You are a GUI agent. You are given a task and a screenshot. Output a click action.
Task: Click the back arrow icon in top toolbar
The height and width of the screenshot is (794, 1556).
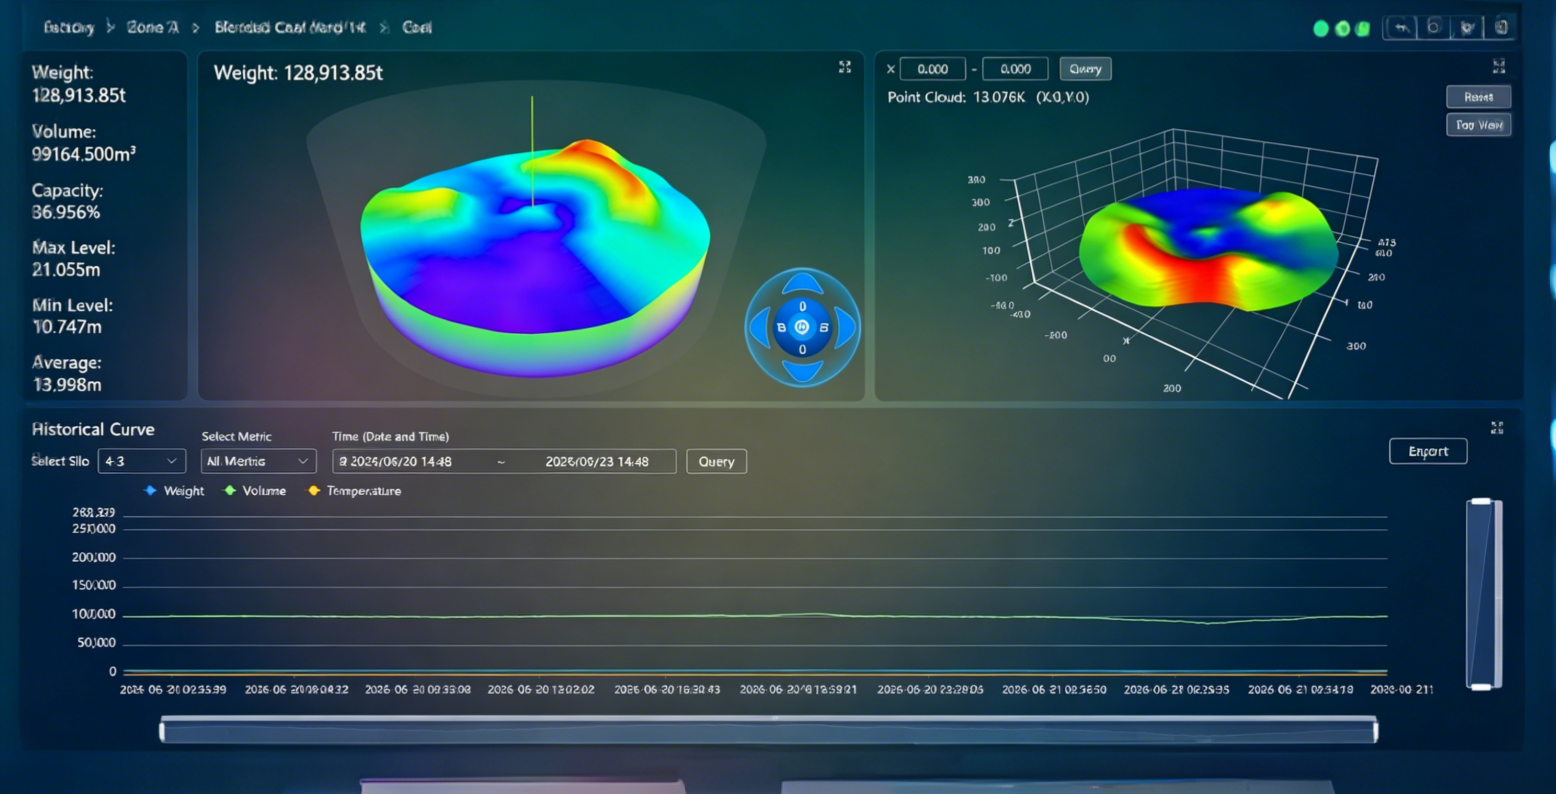click(1401, 28)
